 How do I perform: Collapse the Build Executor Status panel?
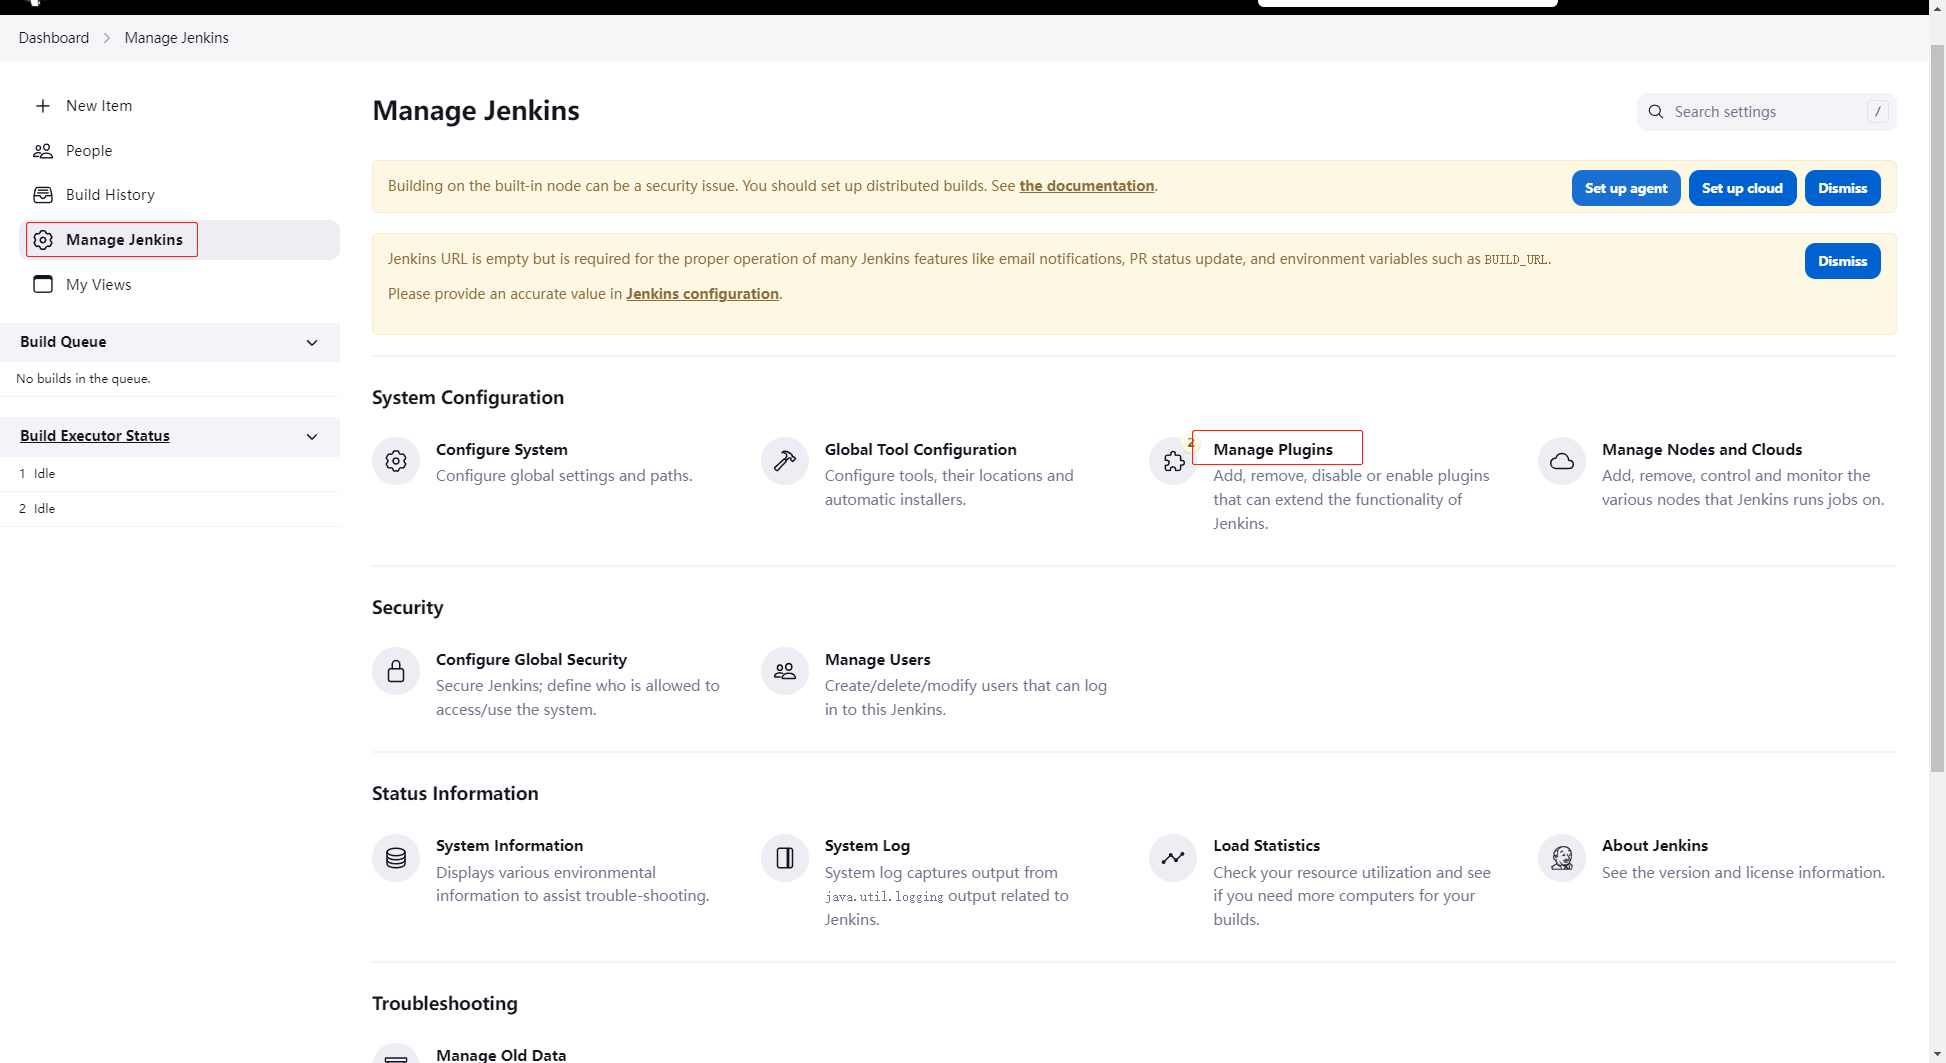312,436
